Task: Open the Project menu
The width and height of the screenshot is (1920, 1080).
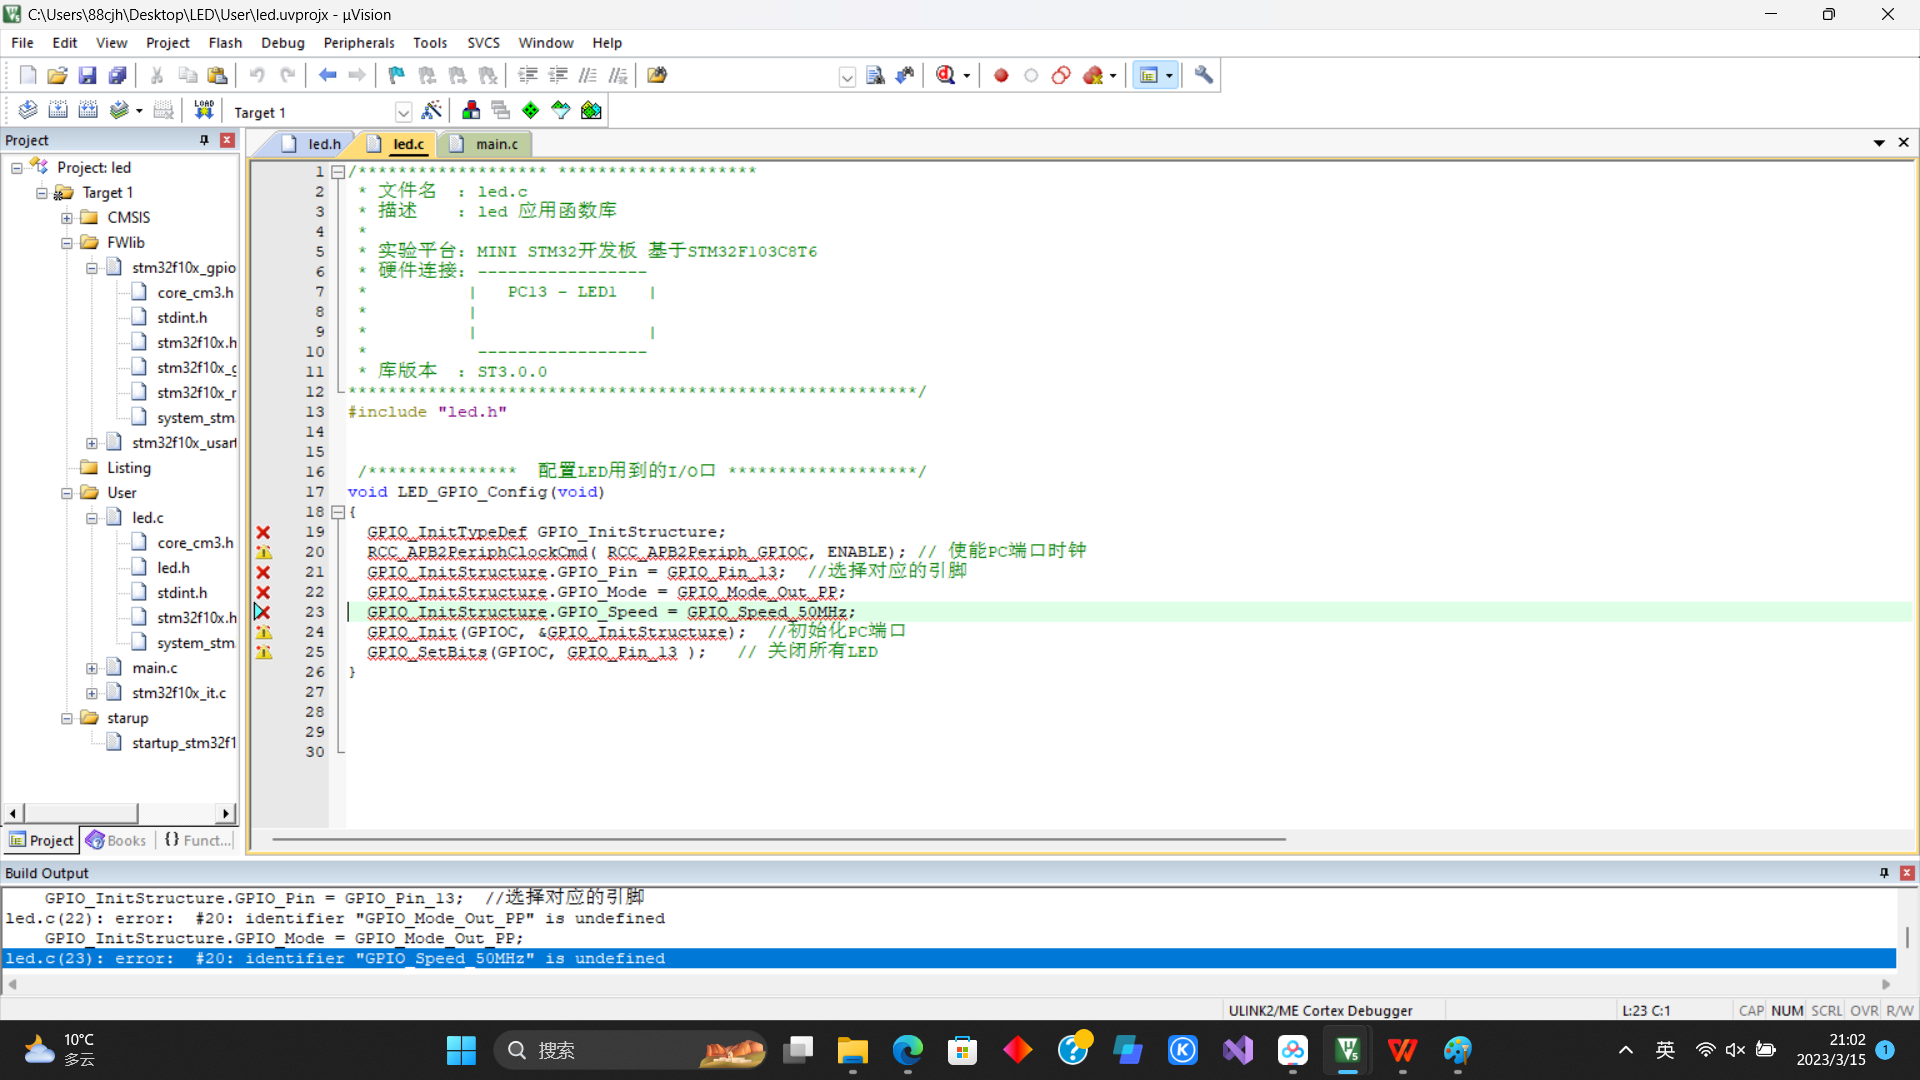Action: (167, 43)
